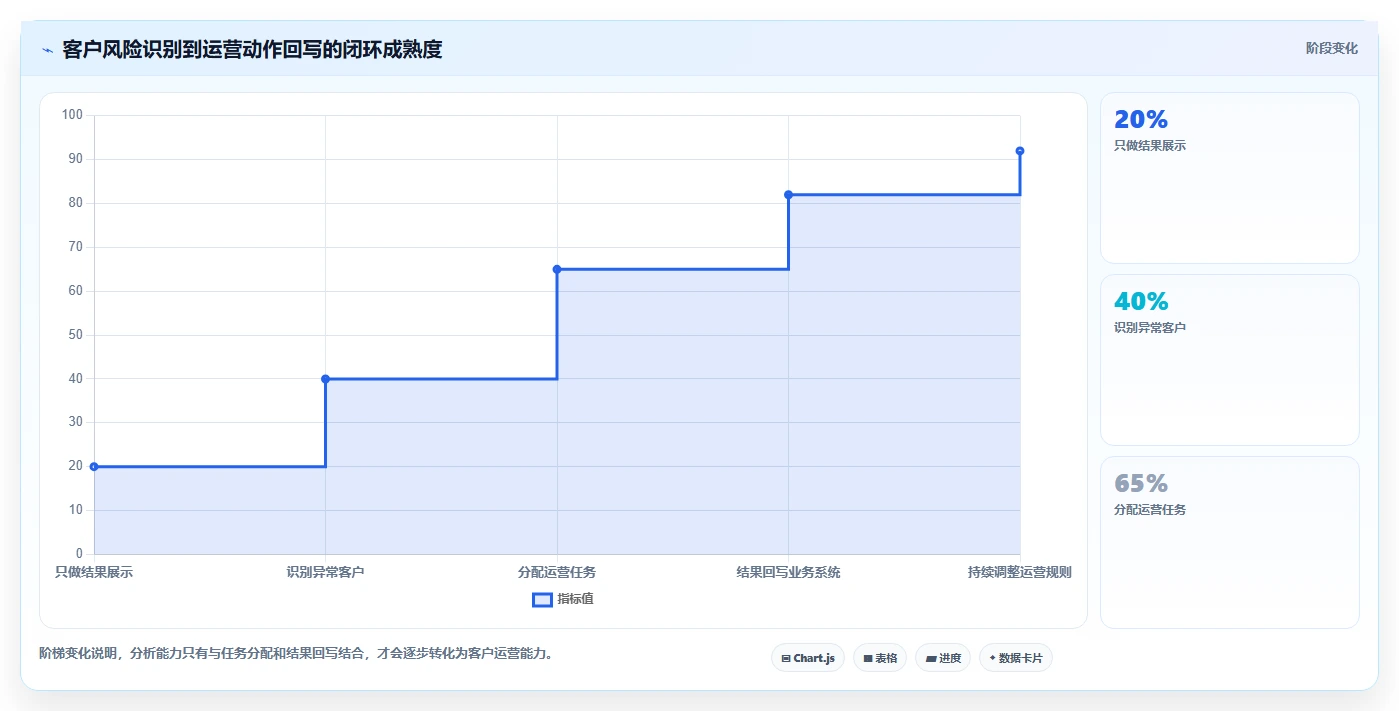
Task: Click the y-axis tick label 70
Action: pos(76,247)
